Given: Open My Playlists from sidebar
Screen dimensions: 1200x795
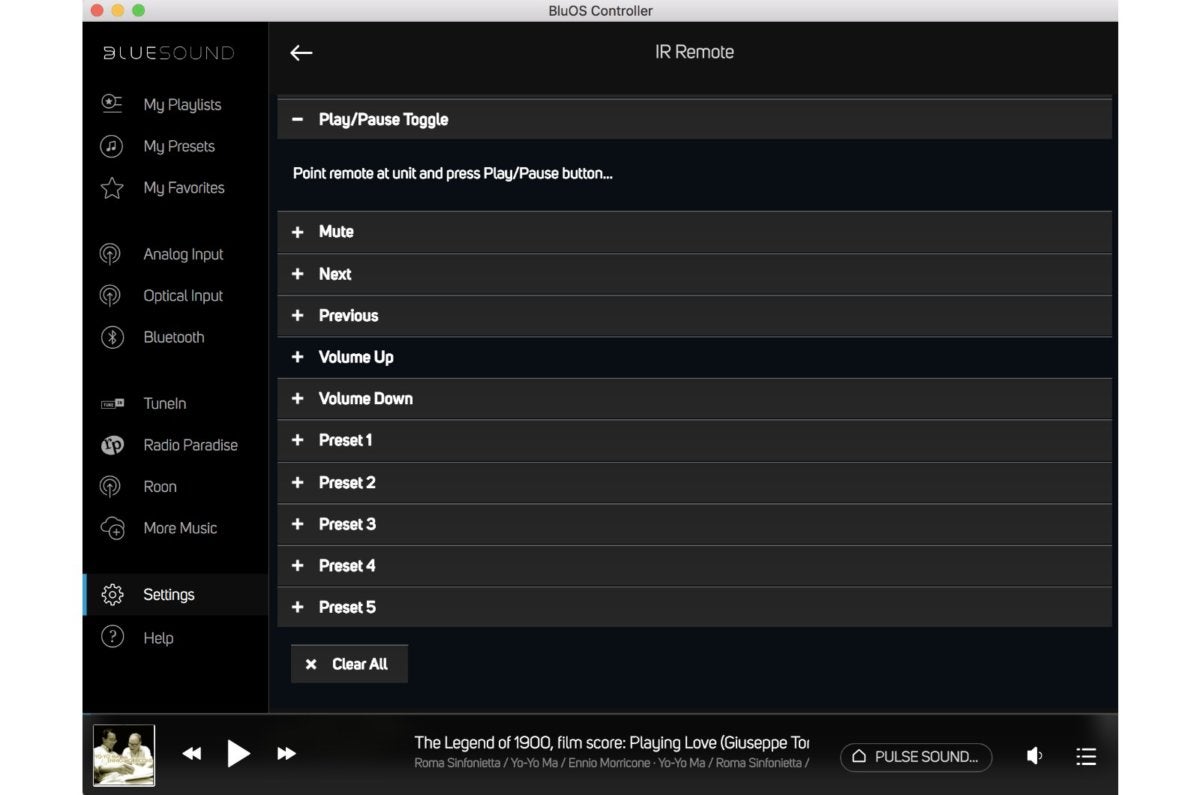Looking at the screenshot, I should pos(182,105).
